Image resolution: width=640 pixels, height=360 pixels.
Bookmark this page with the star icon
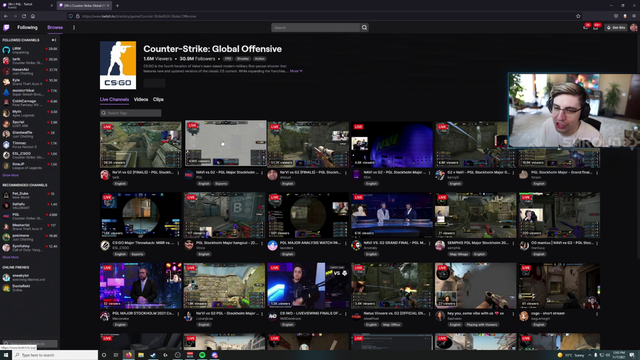pos(578,16)
